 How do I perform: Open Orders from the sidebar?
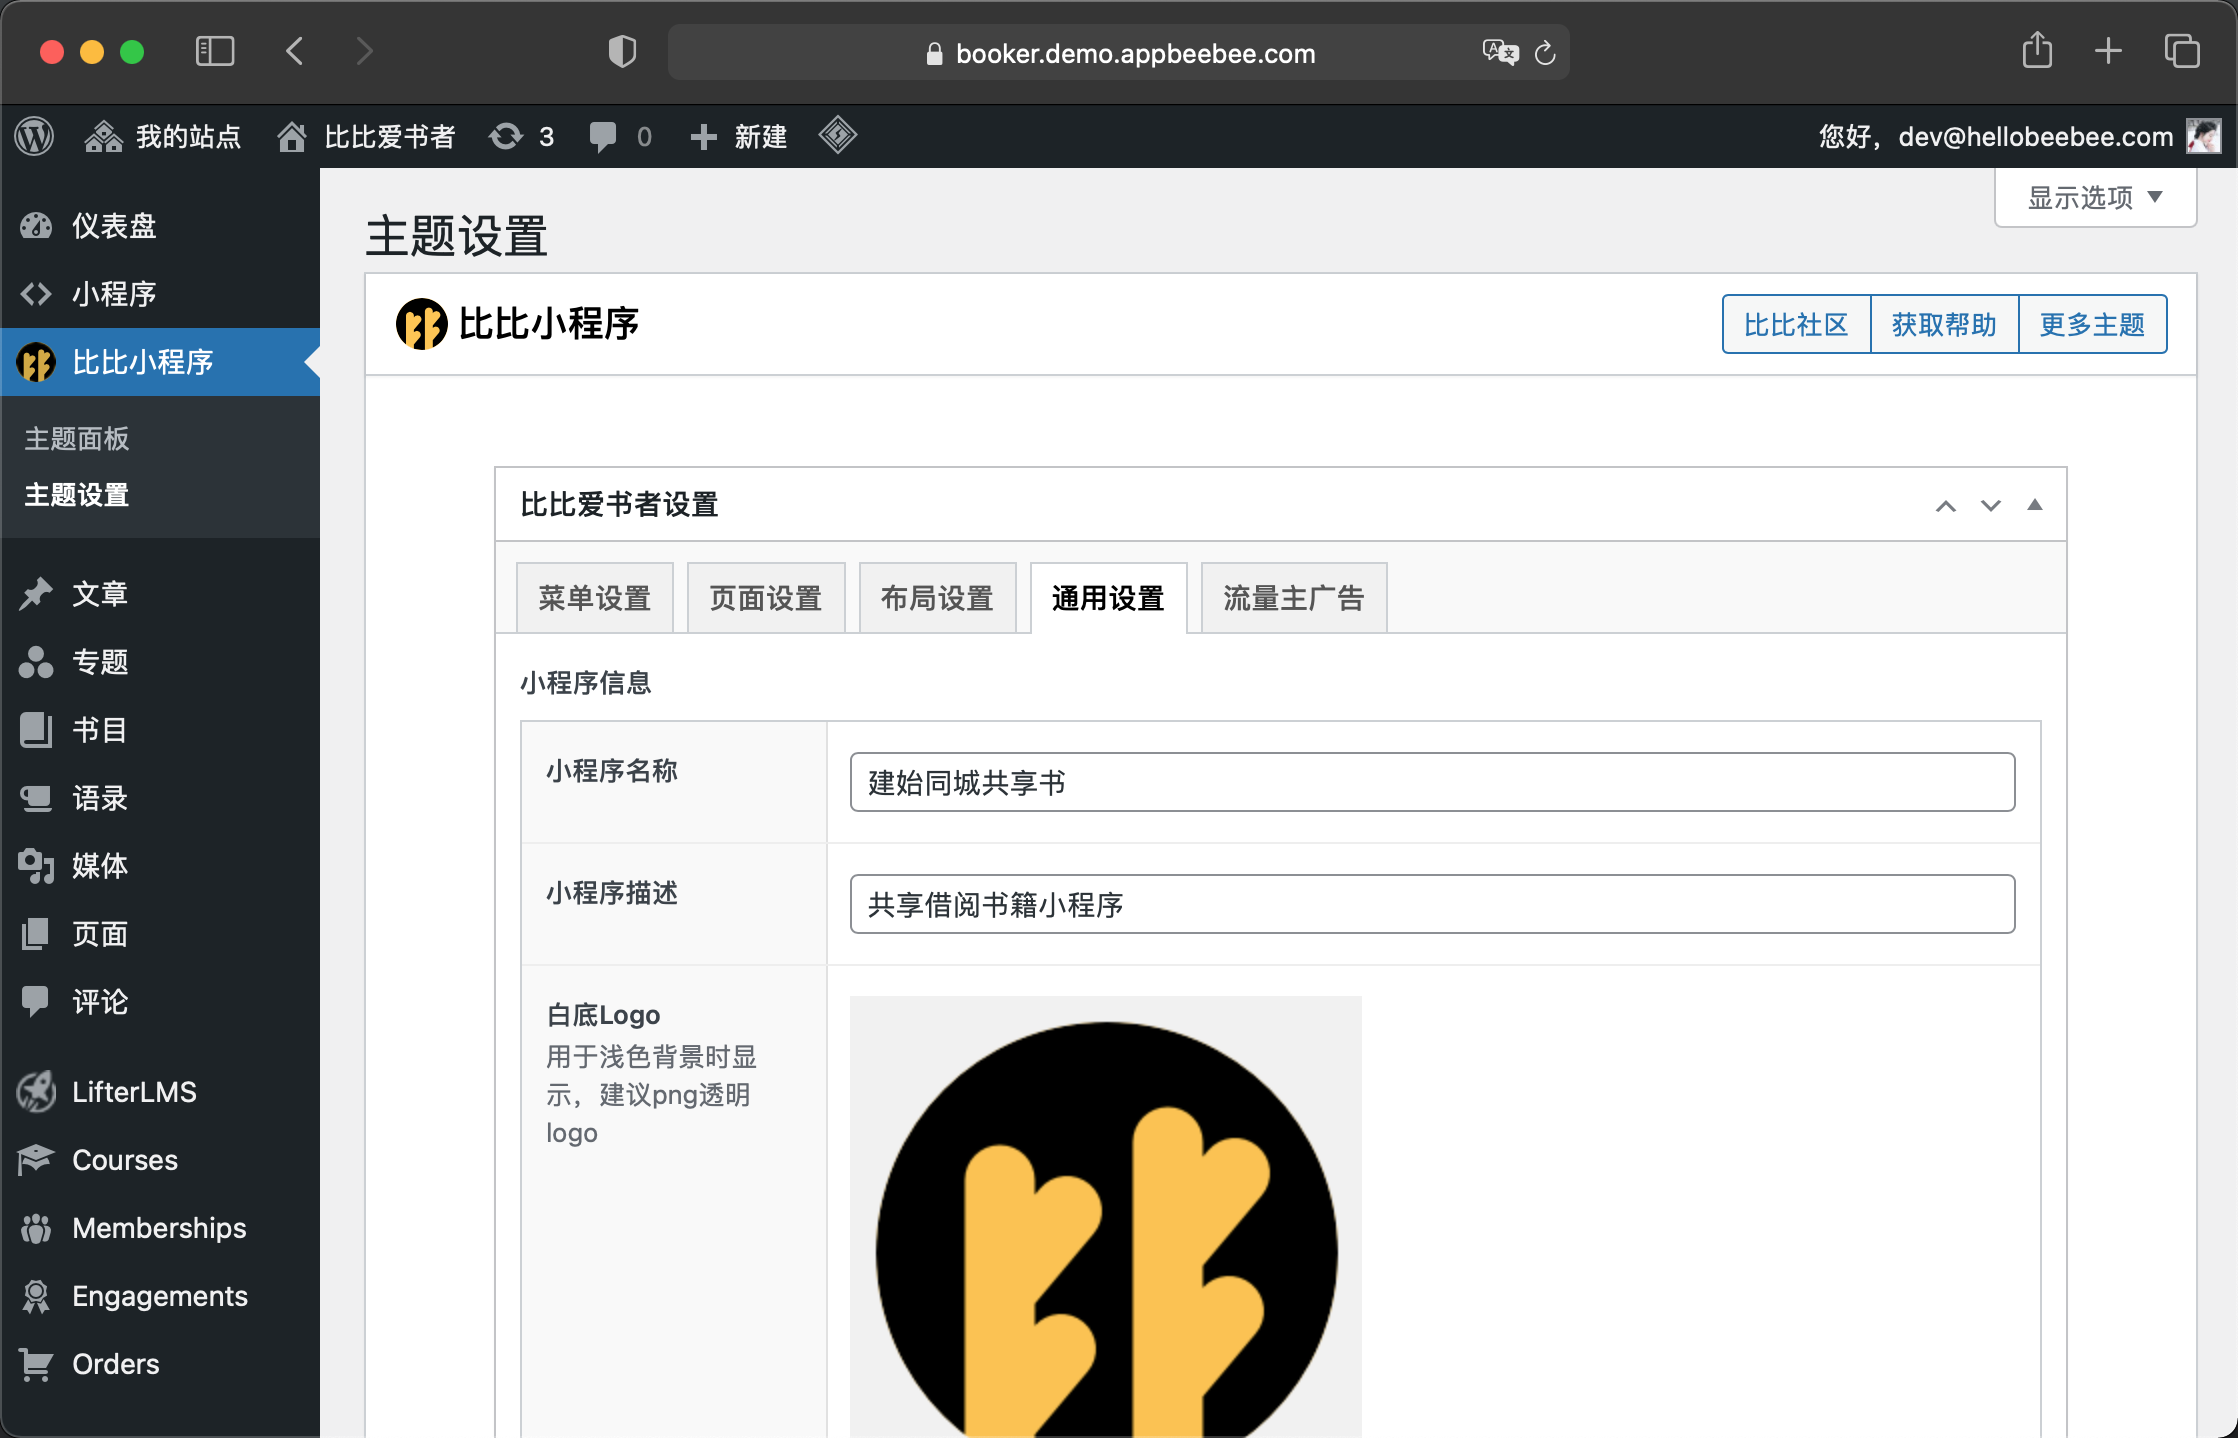pyautogui.click(x=115, y=1364)
